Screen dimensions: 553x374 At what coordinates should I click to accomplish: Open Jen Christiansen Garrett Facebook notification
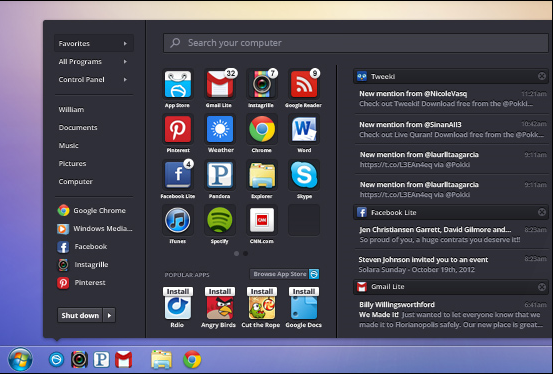click(452, 234)
